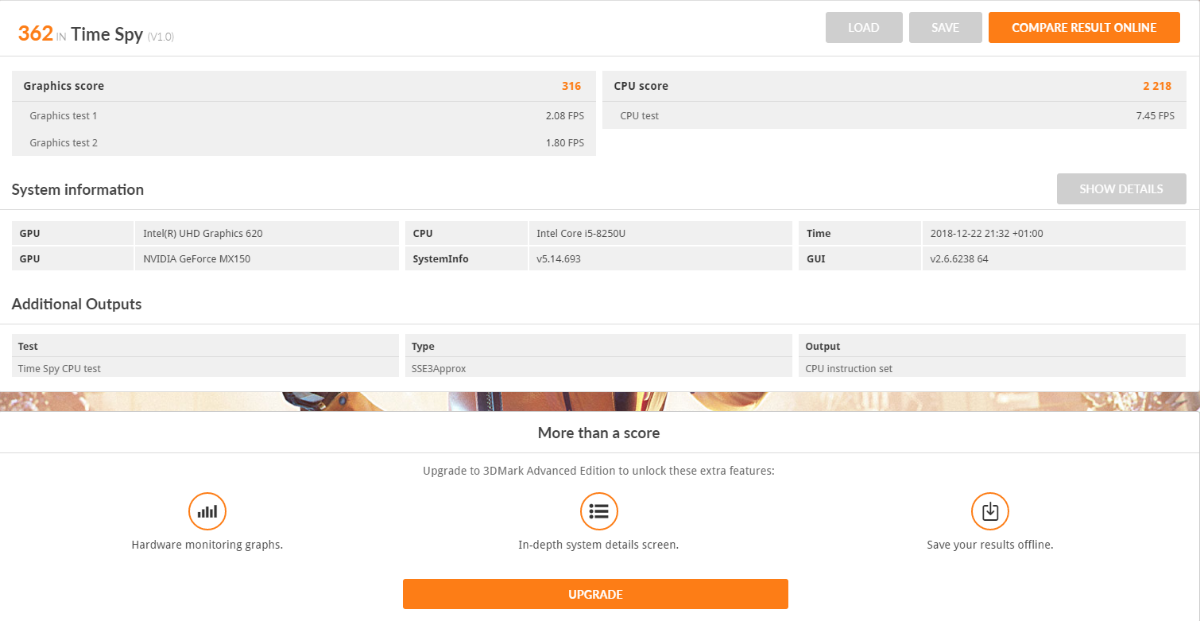Click the hardware monitoring graphs icon

pyautogui.click(x=207, y=511)
